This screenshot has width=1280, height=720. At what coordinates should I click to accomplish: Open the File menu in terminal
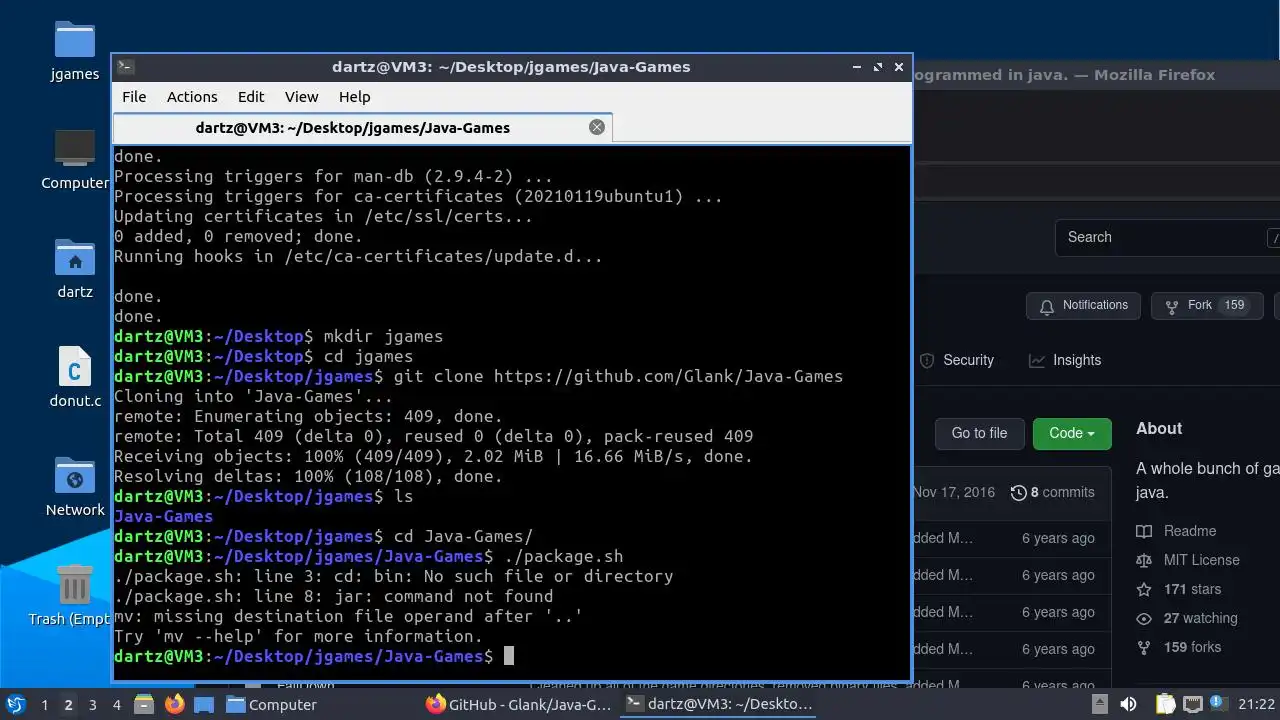coord(134,97)
